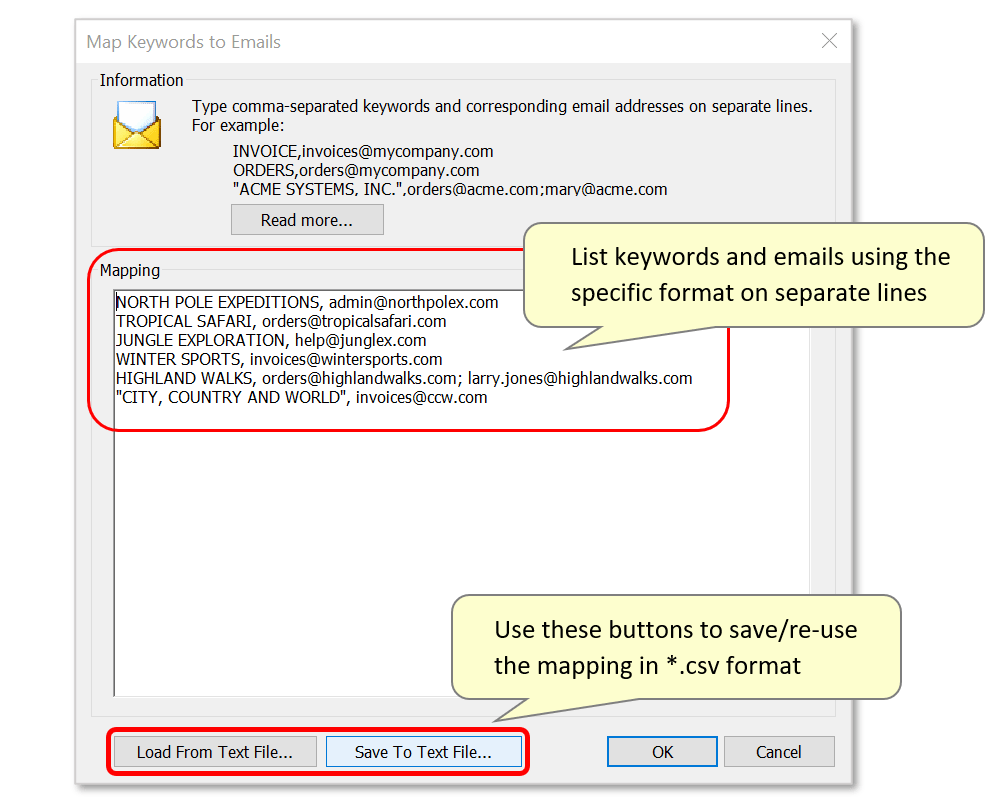
Task: Click the WINTER SPORTS mapping line
Action: click(279, 360)
